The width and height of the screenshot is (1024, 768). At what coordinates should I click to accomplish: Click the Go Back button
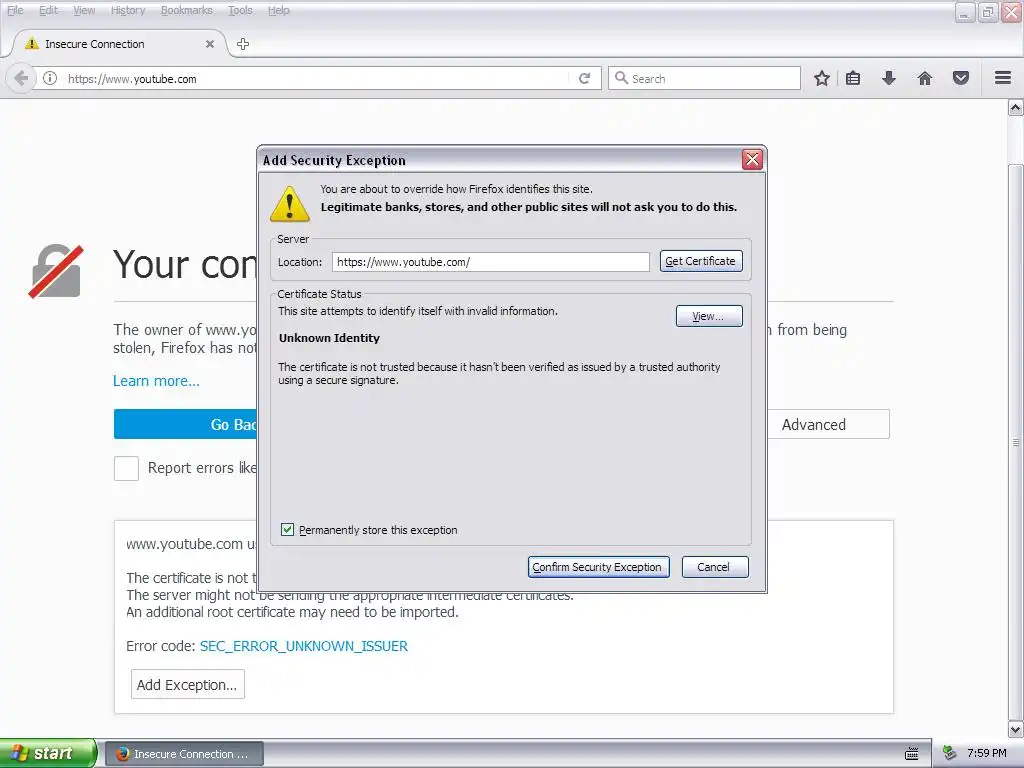(x=185, y=424)
